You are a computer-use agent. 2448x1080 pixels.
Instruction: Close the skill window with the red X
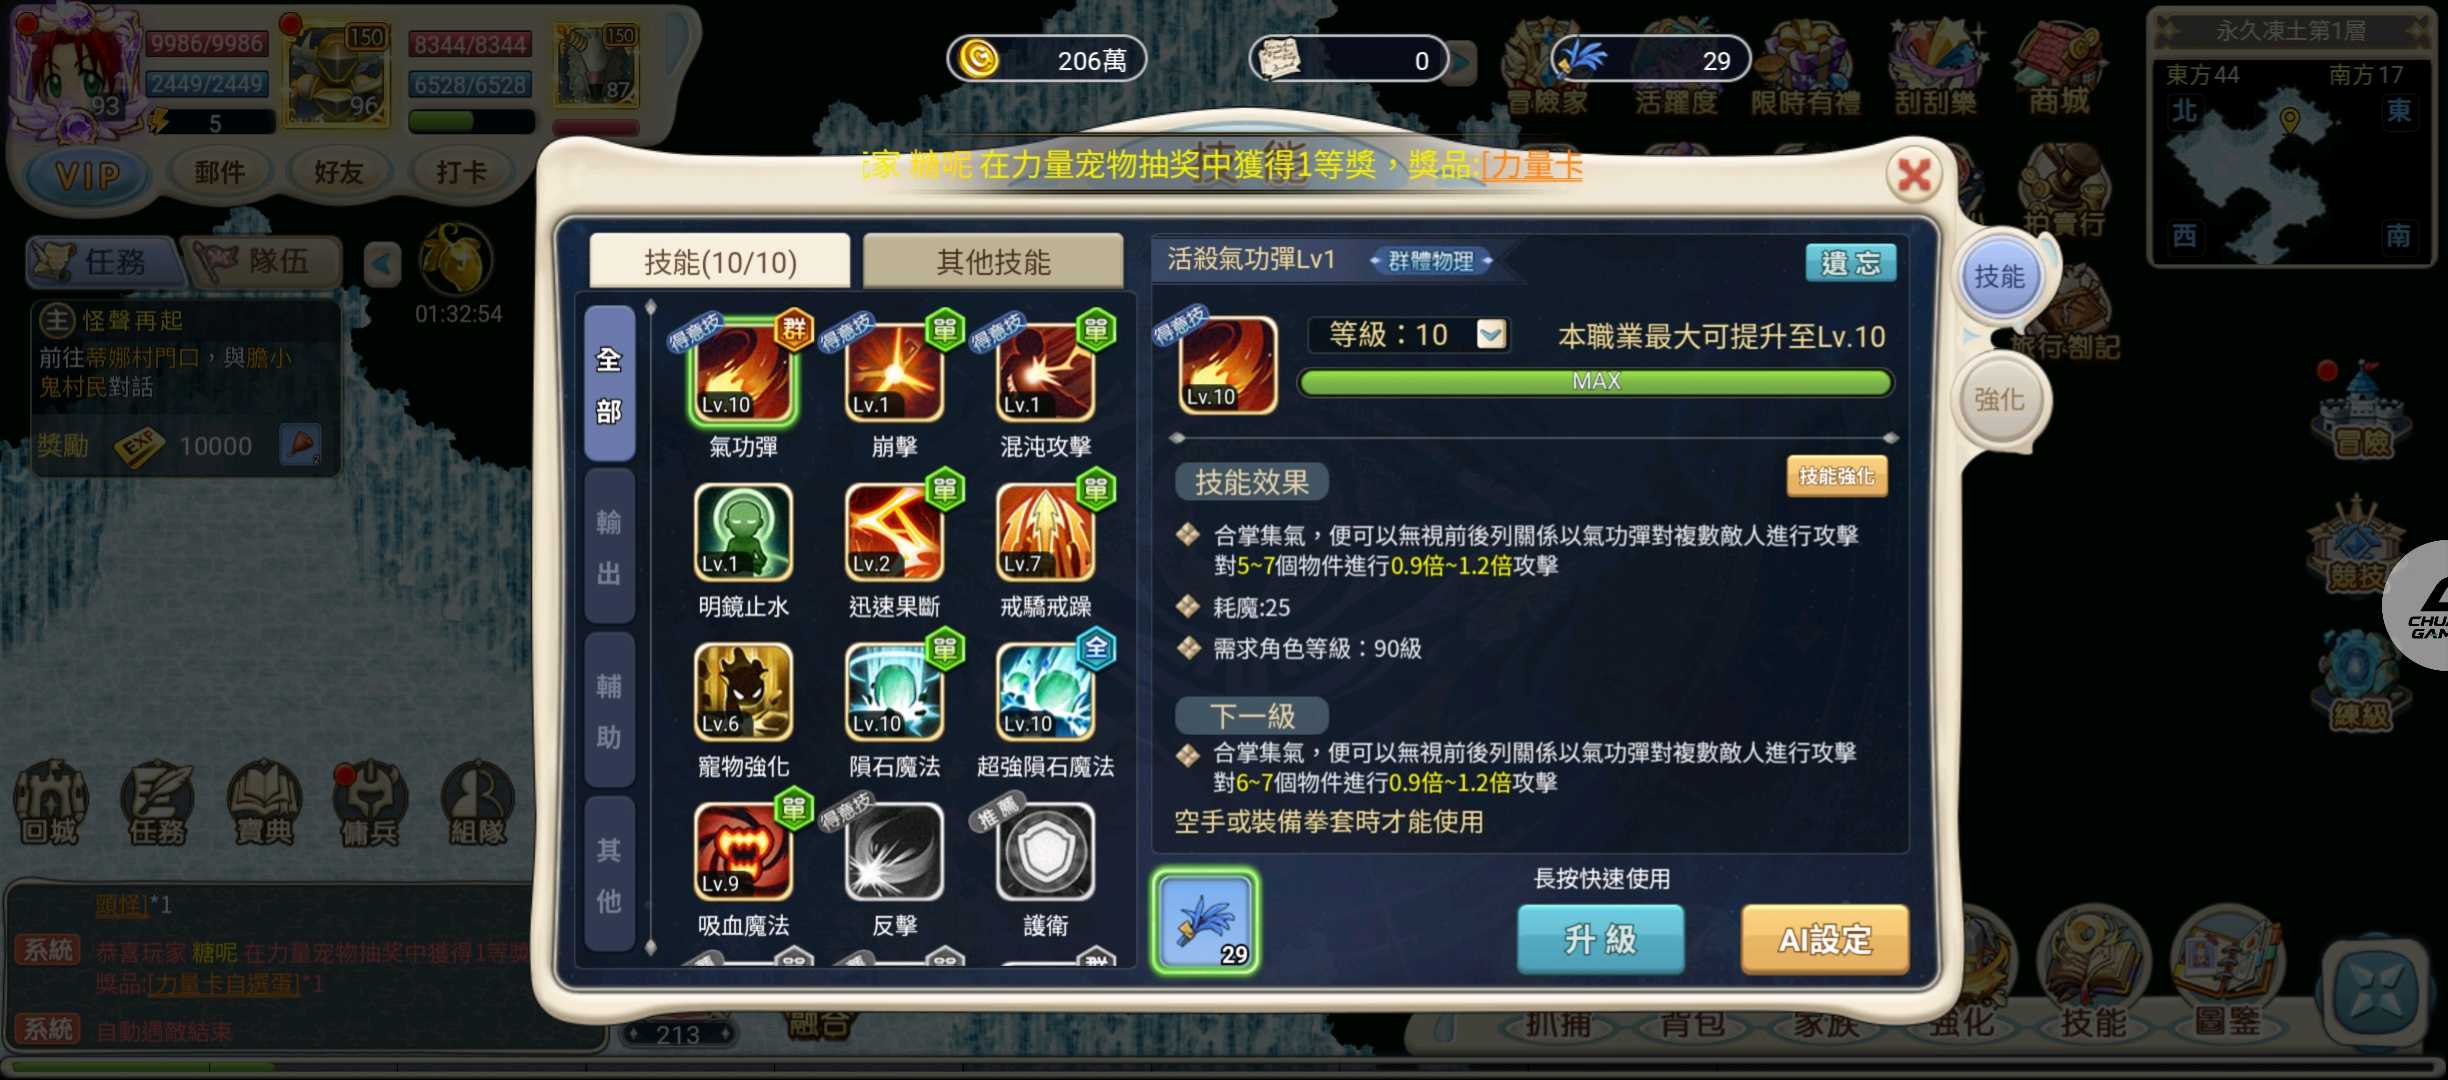(x=1914, y=175)
